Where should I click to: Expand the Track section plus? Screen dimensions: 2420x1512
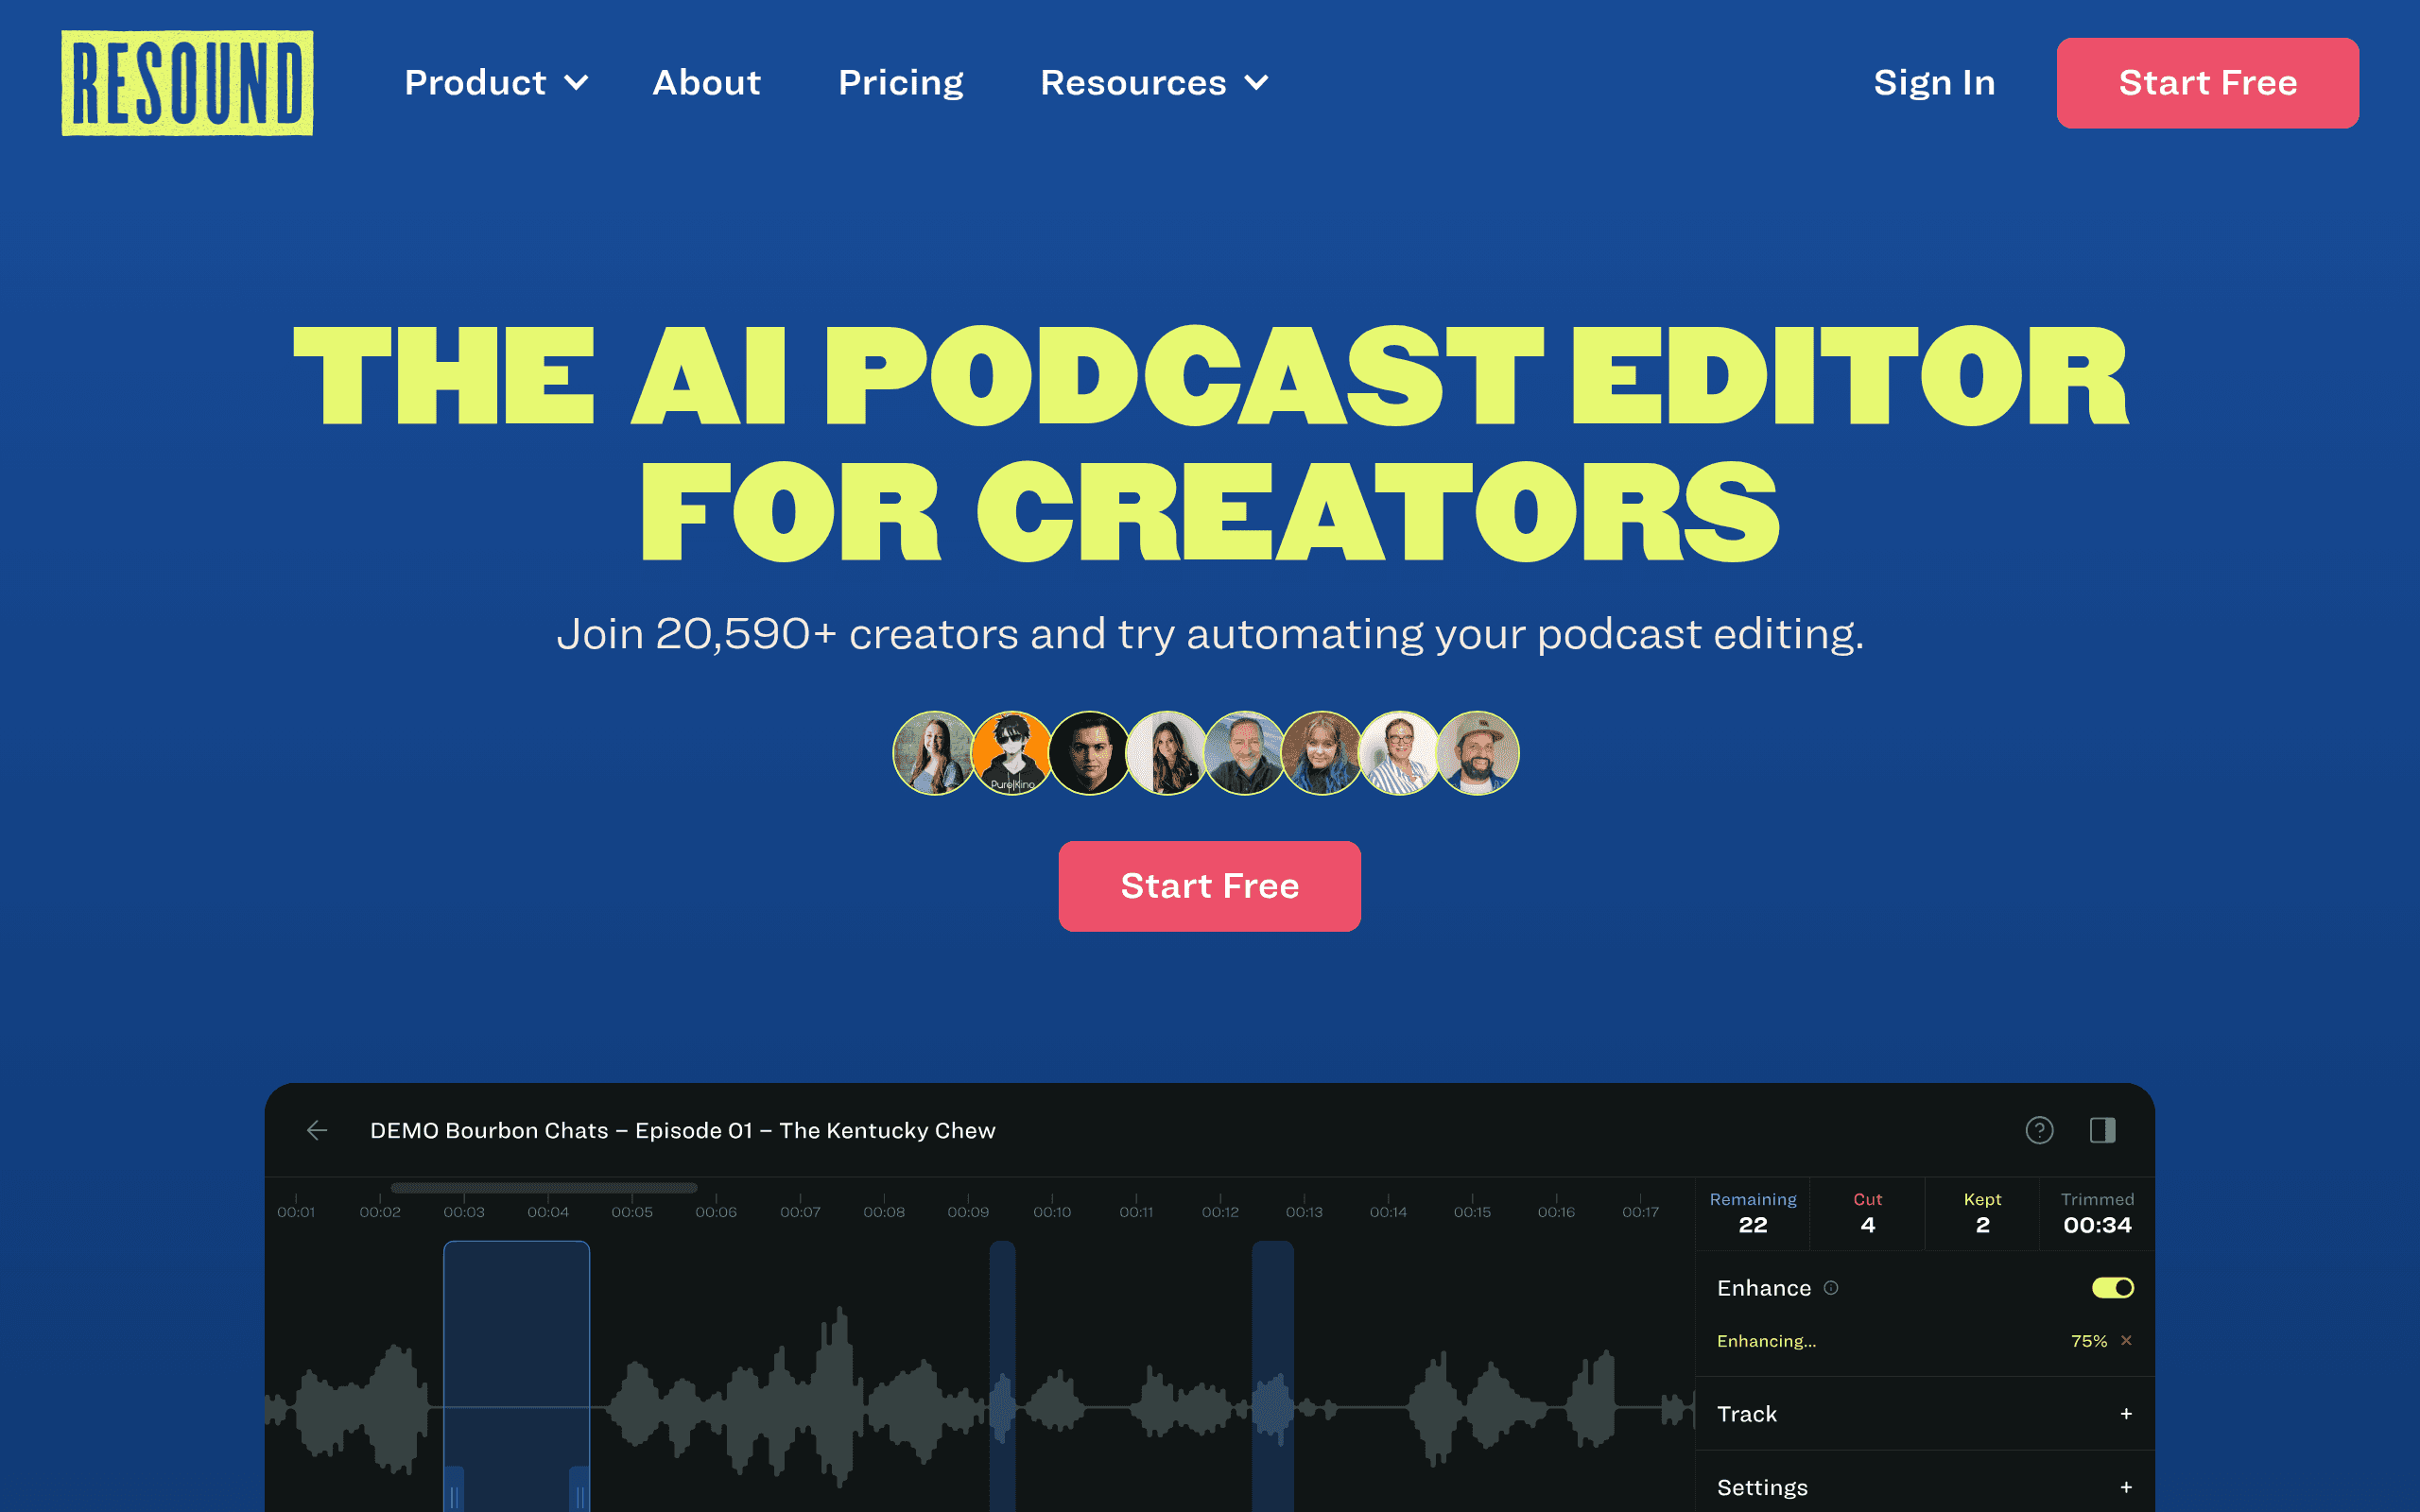[2126, 1413]
